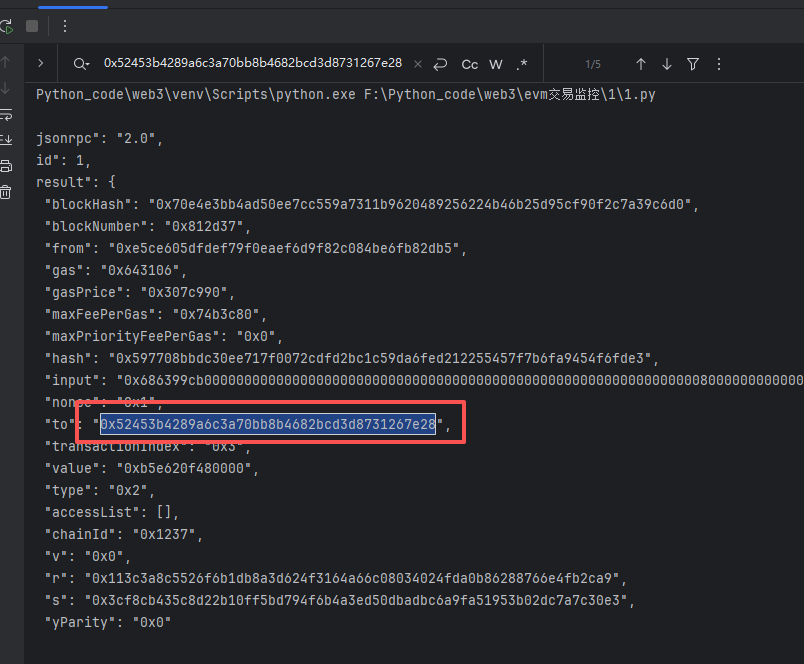Open the run toolbar more options menu

point(65,26)
